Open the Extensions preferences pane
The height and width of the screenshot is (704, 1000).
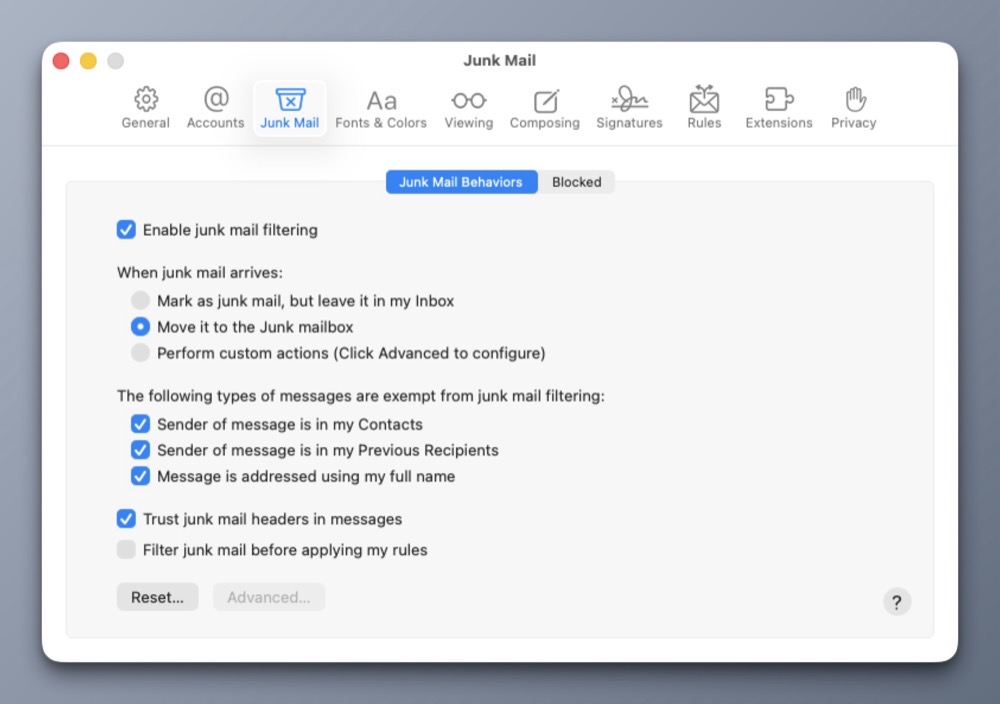click(779, 108)
